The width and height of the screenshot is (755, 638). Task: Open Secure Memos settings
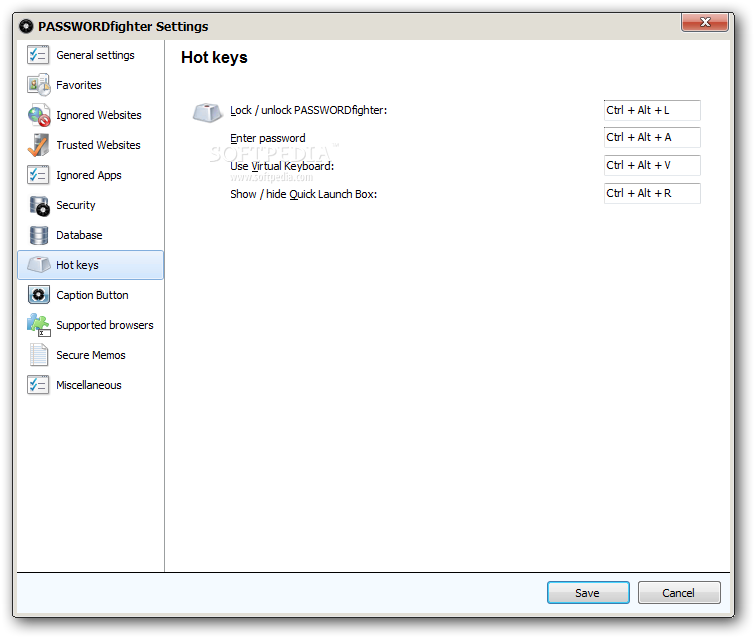91,355
